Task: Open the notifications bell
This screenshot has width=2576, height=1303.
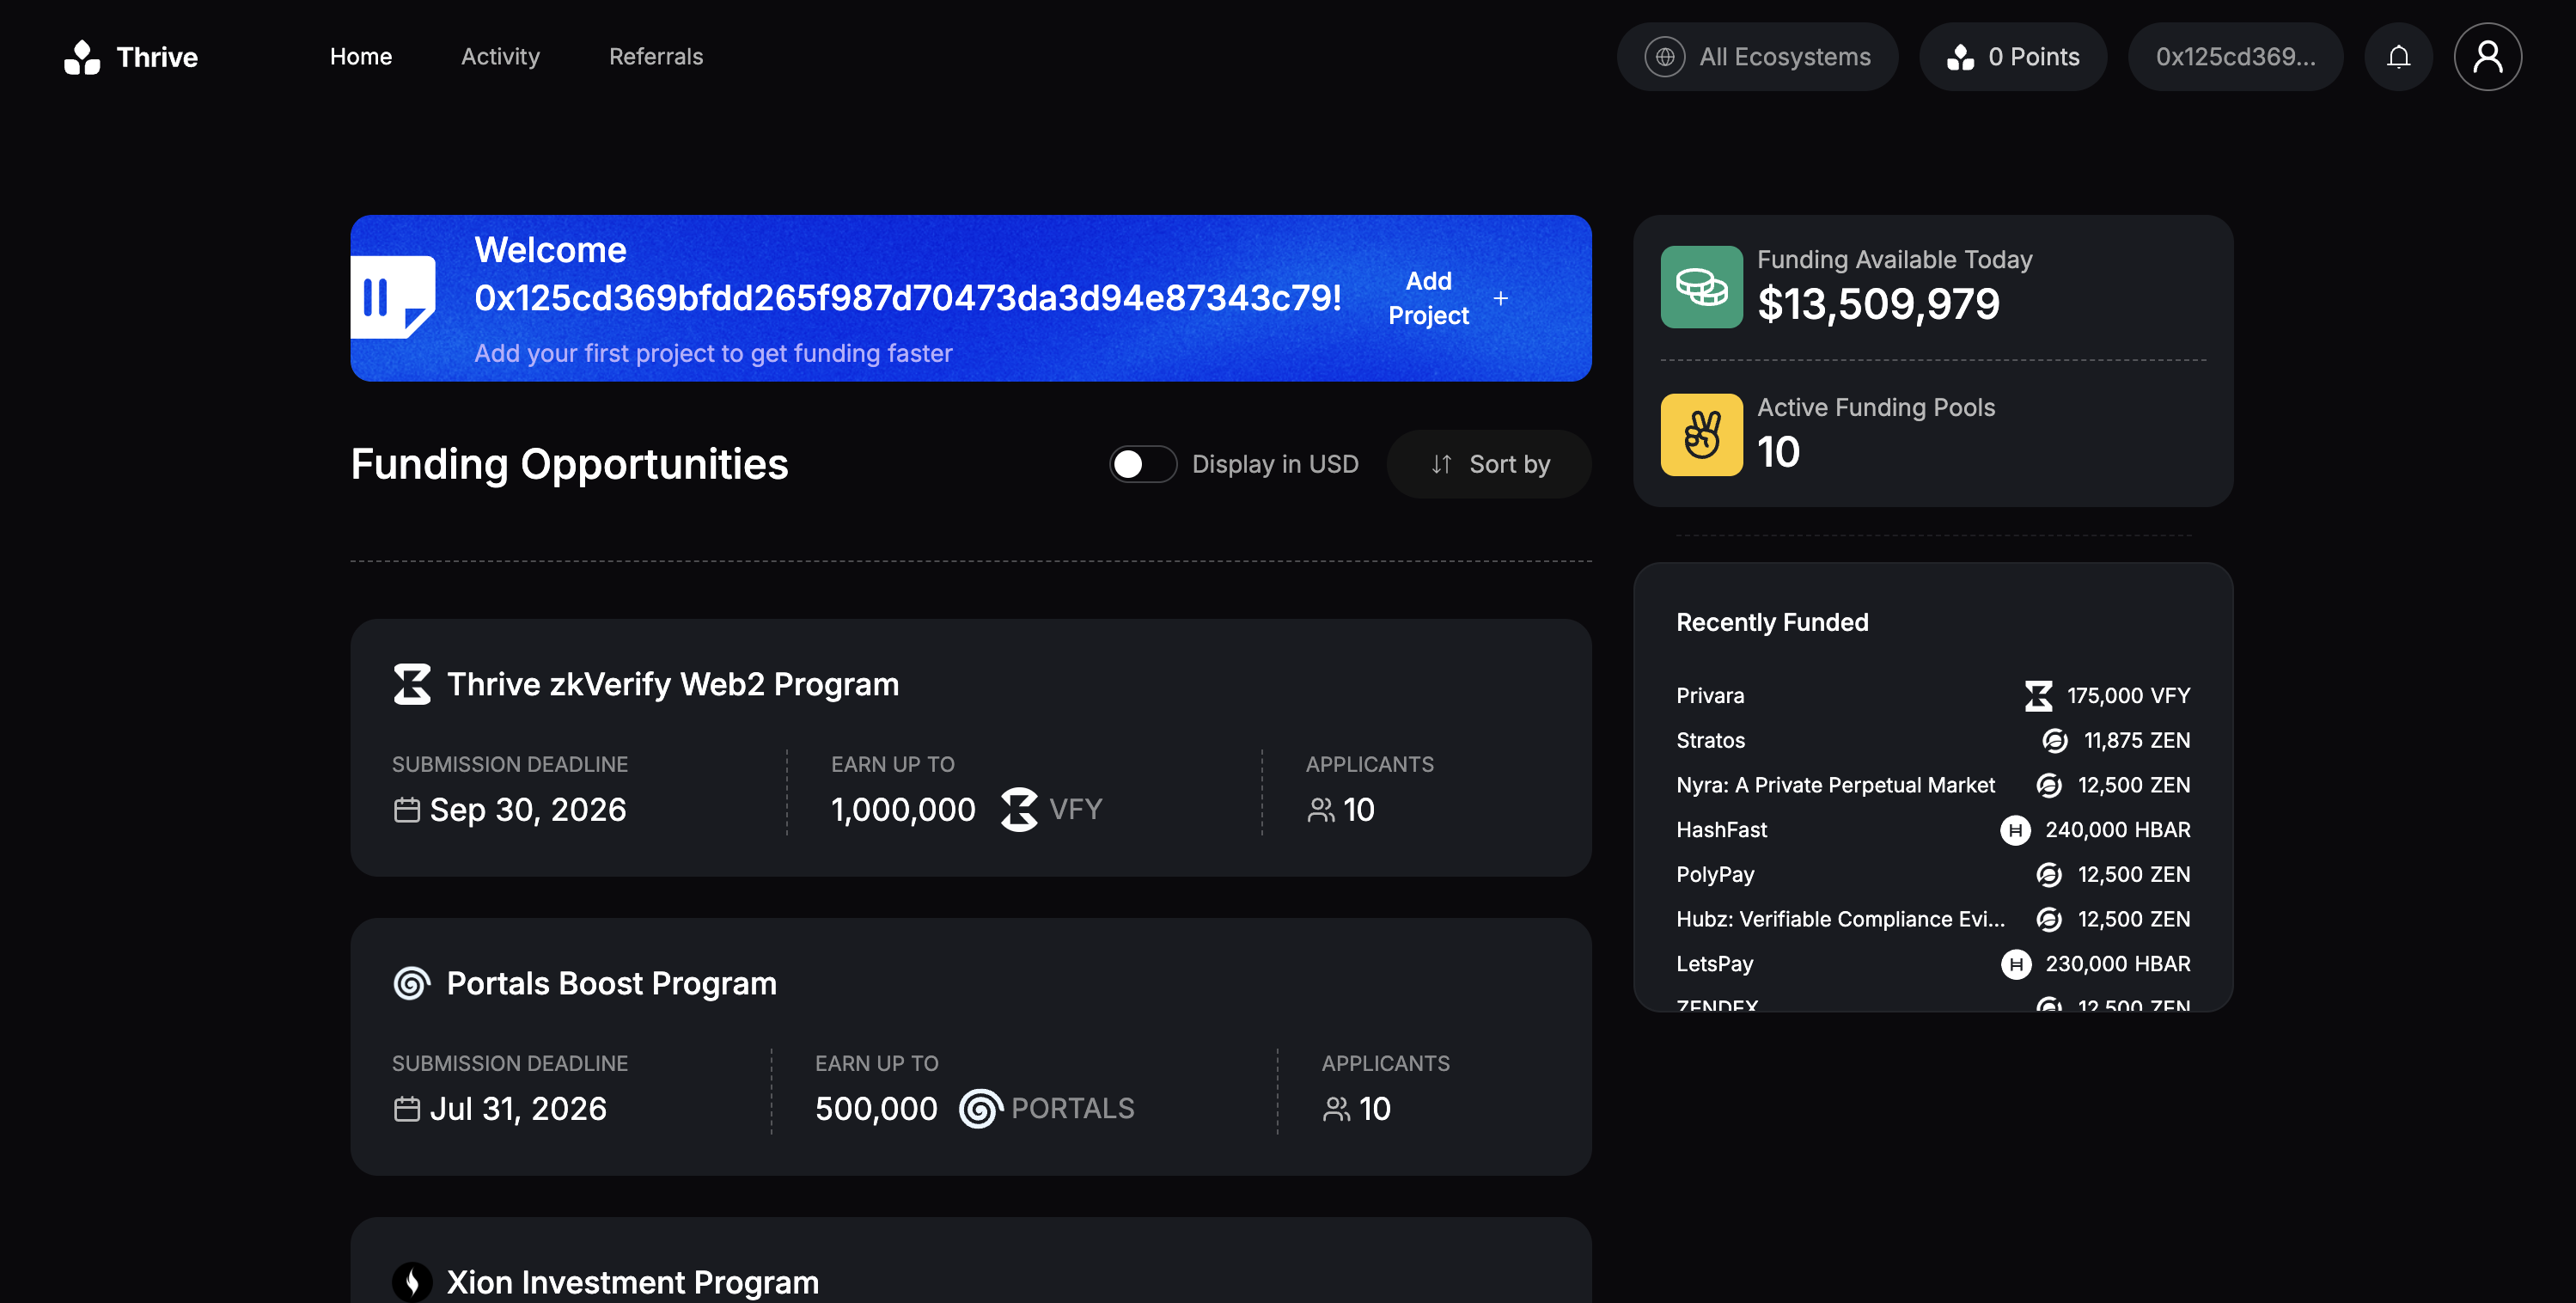Action: click(x=2397, y=57)
